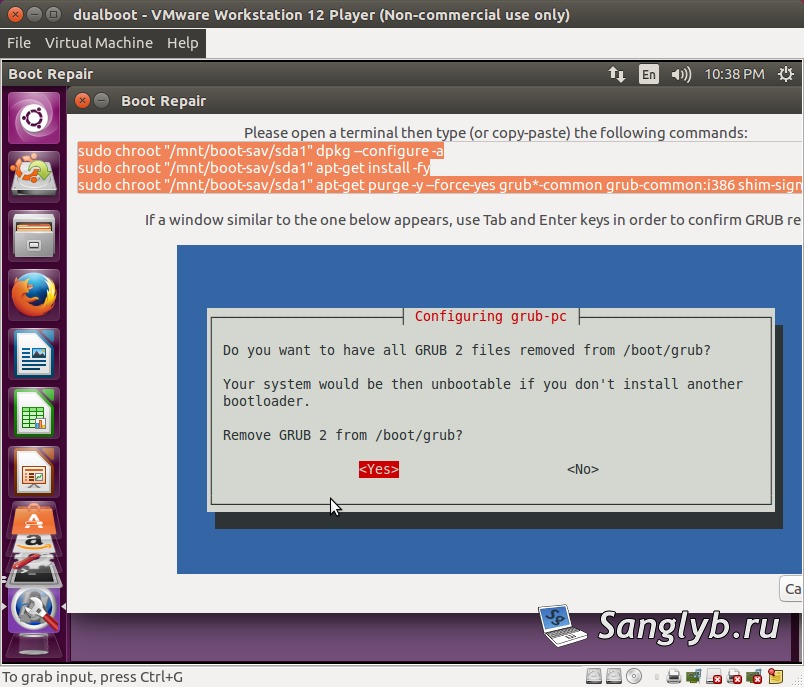Open the network connections indicator
804x687 pixels.
617,74
